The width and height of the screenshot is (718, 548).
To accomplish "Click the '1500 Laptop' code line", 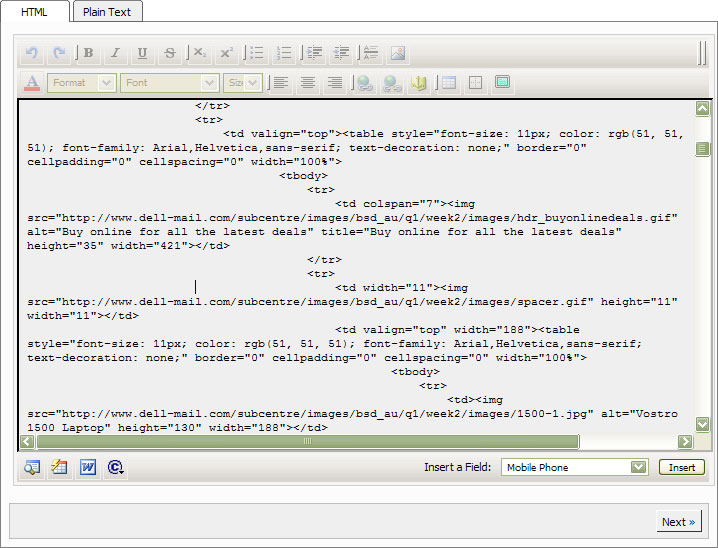I will tap(177, 428).
